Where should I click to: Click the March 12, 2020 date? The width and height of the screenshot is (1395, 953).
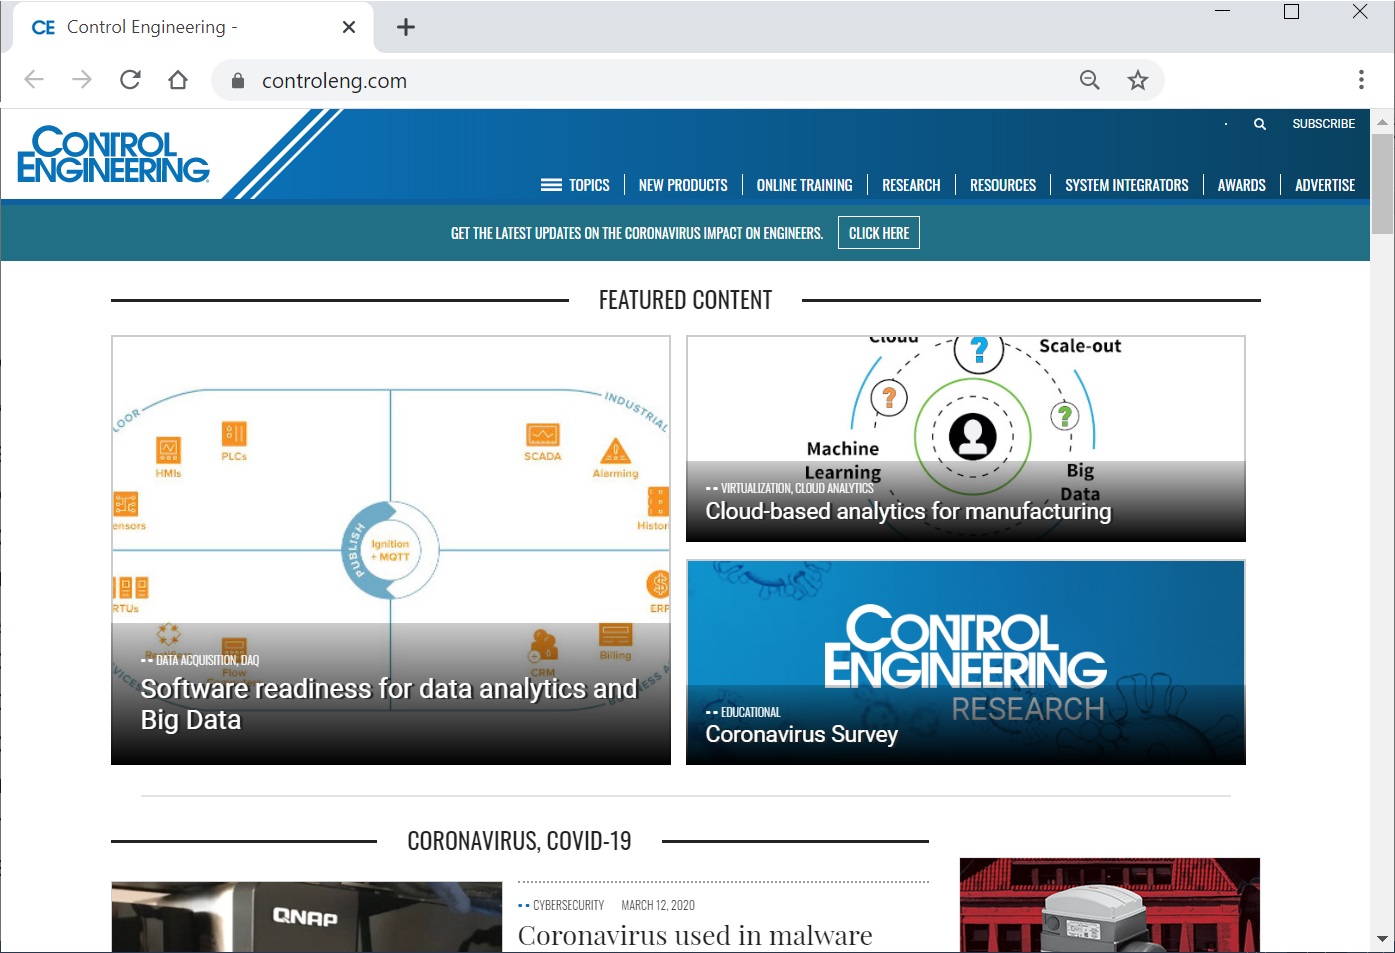[658, 905]
